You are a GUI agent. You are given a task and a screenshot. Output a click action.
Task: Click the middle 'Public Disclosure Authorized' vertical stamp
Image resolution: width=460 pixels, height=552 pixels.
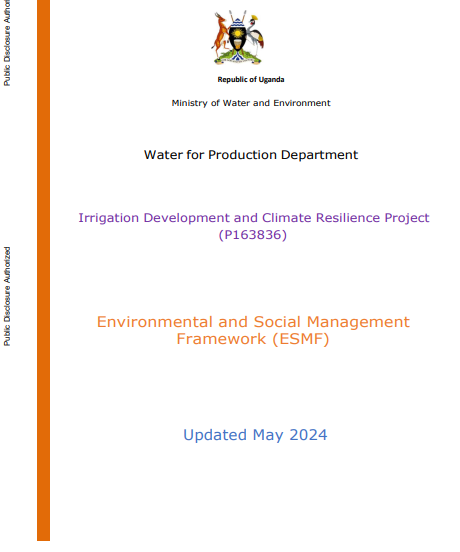7,296
